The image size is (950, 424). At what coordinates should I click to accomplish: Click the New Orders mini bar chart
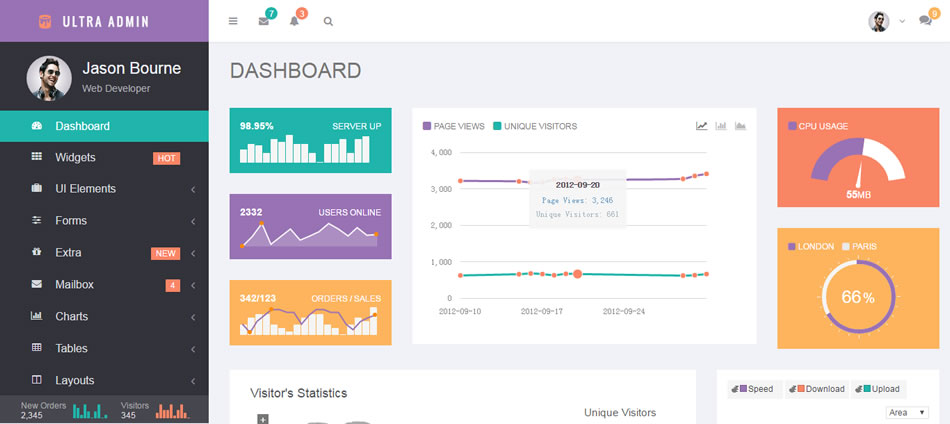coord(90,411)
